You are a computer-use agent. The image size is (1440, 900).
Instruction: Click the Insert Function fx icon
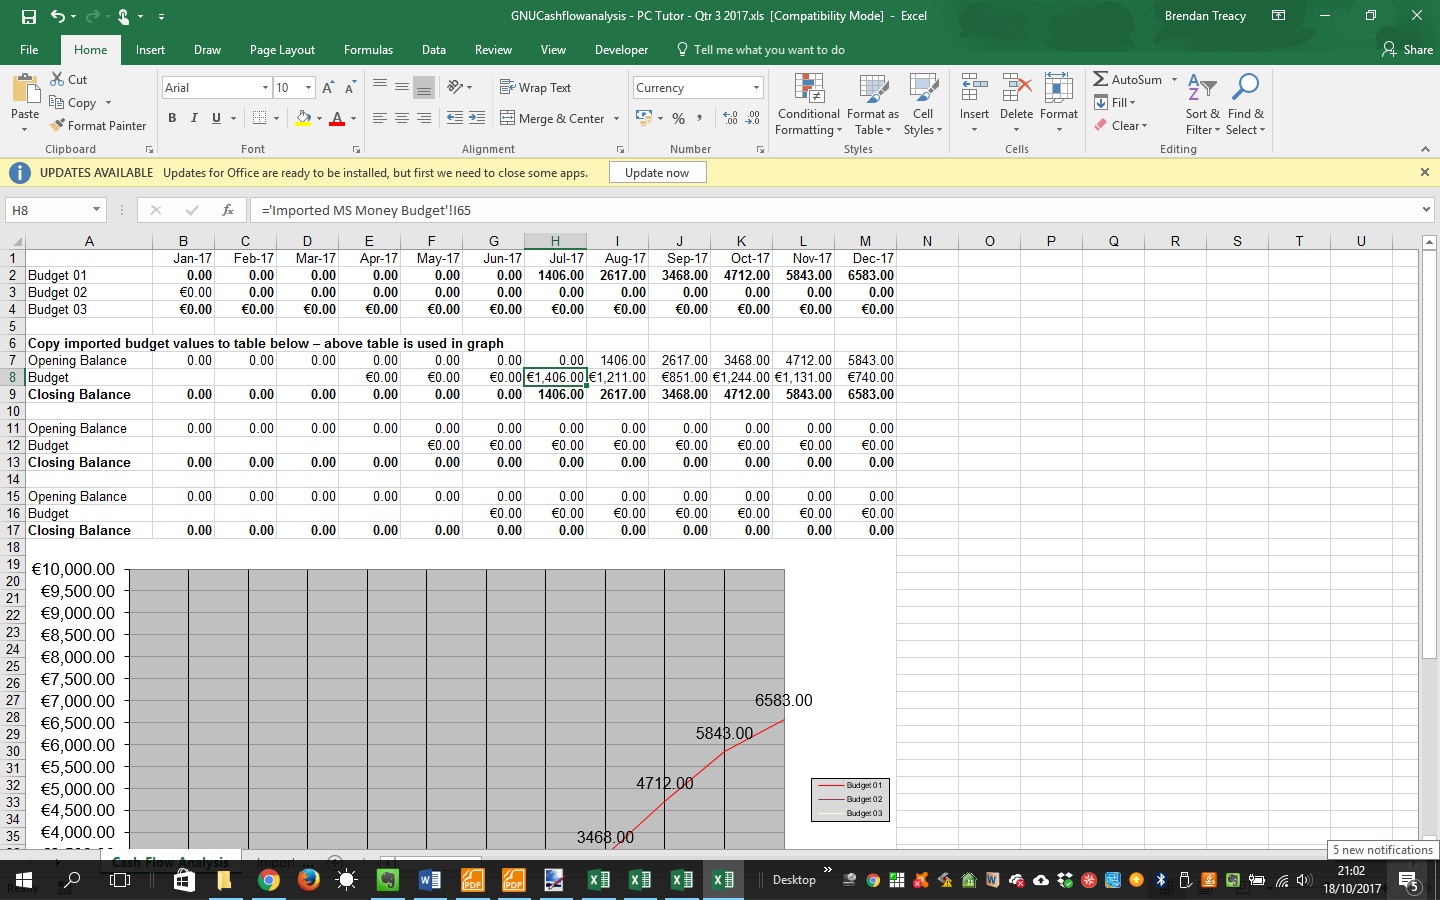click(x=228, y=210)
